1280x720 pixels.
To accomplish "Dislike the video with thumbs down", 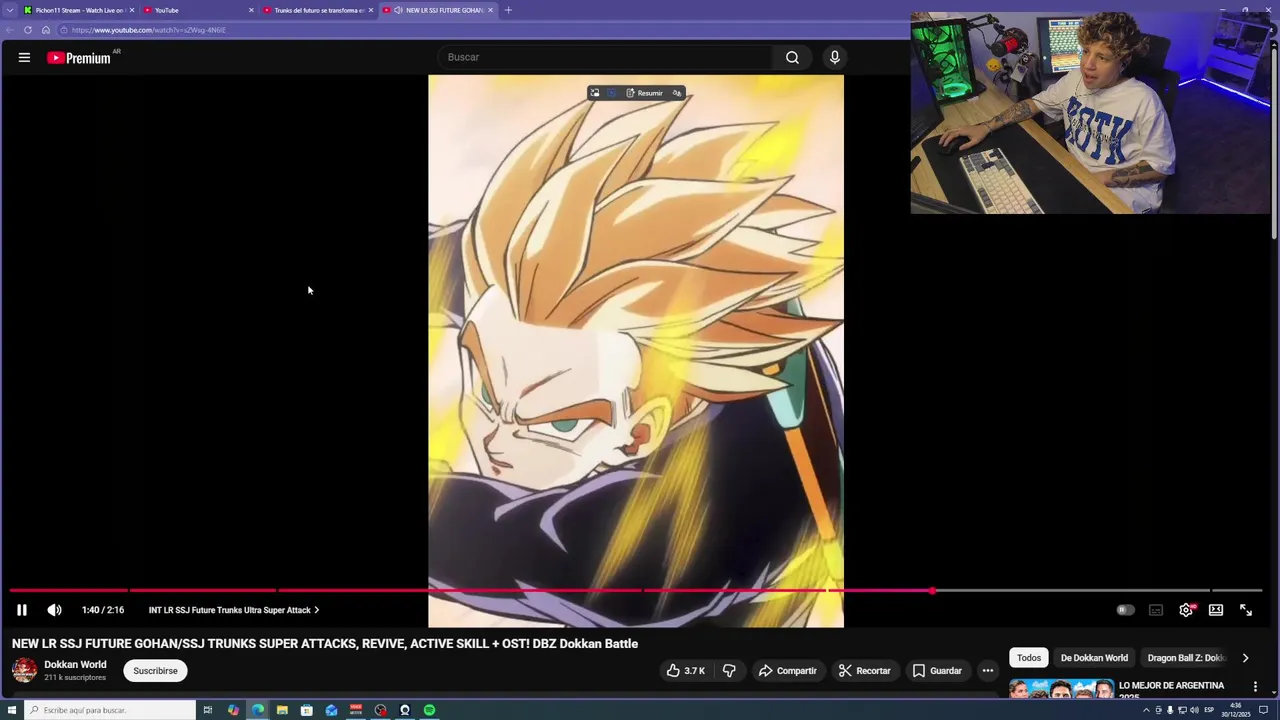I will [x=730, y=671].
